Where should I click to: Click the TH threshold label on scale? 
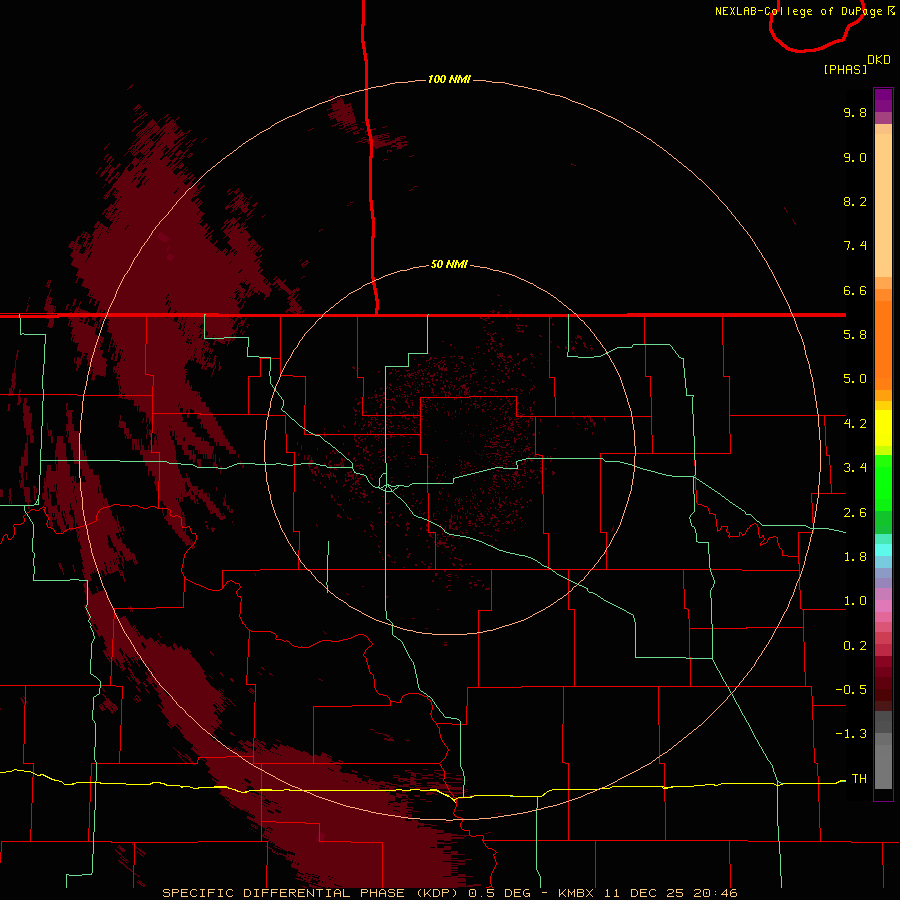pyautogui.click(x=859, y=779)
